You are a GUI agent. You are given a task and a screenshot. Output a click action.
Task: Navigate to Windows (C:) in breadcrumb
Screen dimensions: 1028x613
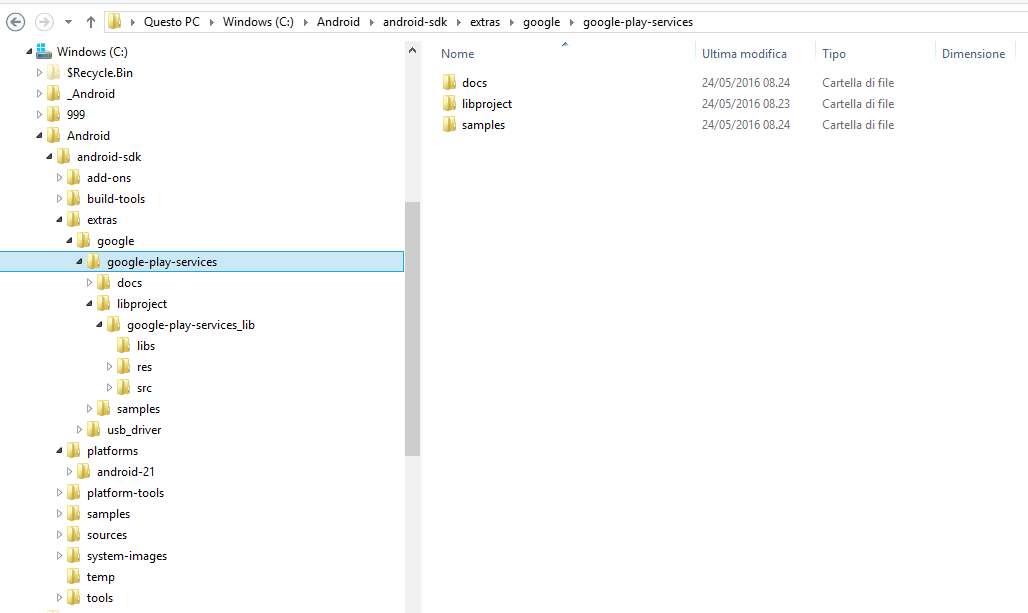258,22
